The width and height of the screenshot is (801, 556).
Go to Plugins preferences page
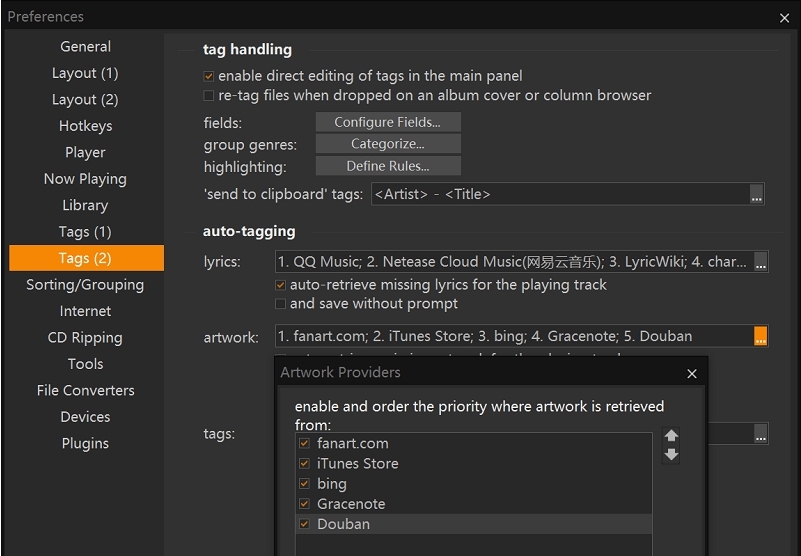click(85, 443)
